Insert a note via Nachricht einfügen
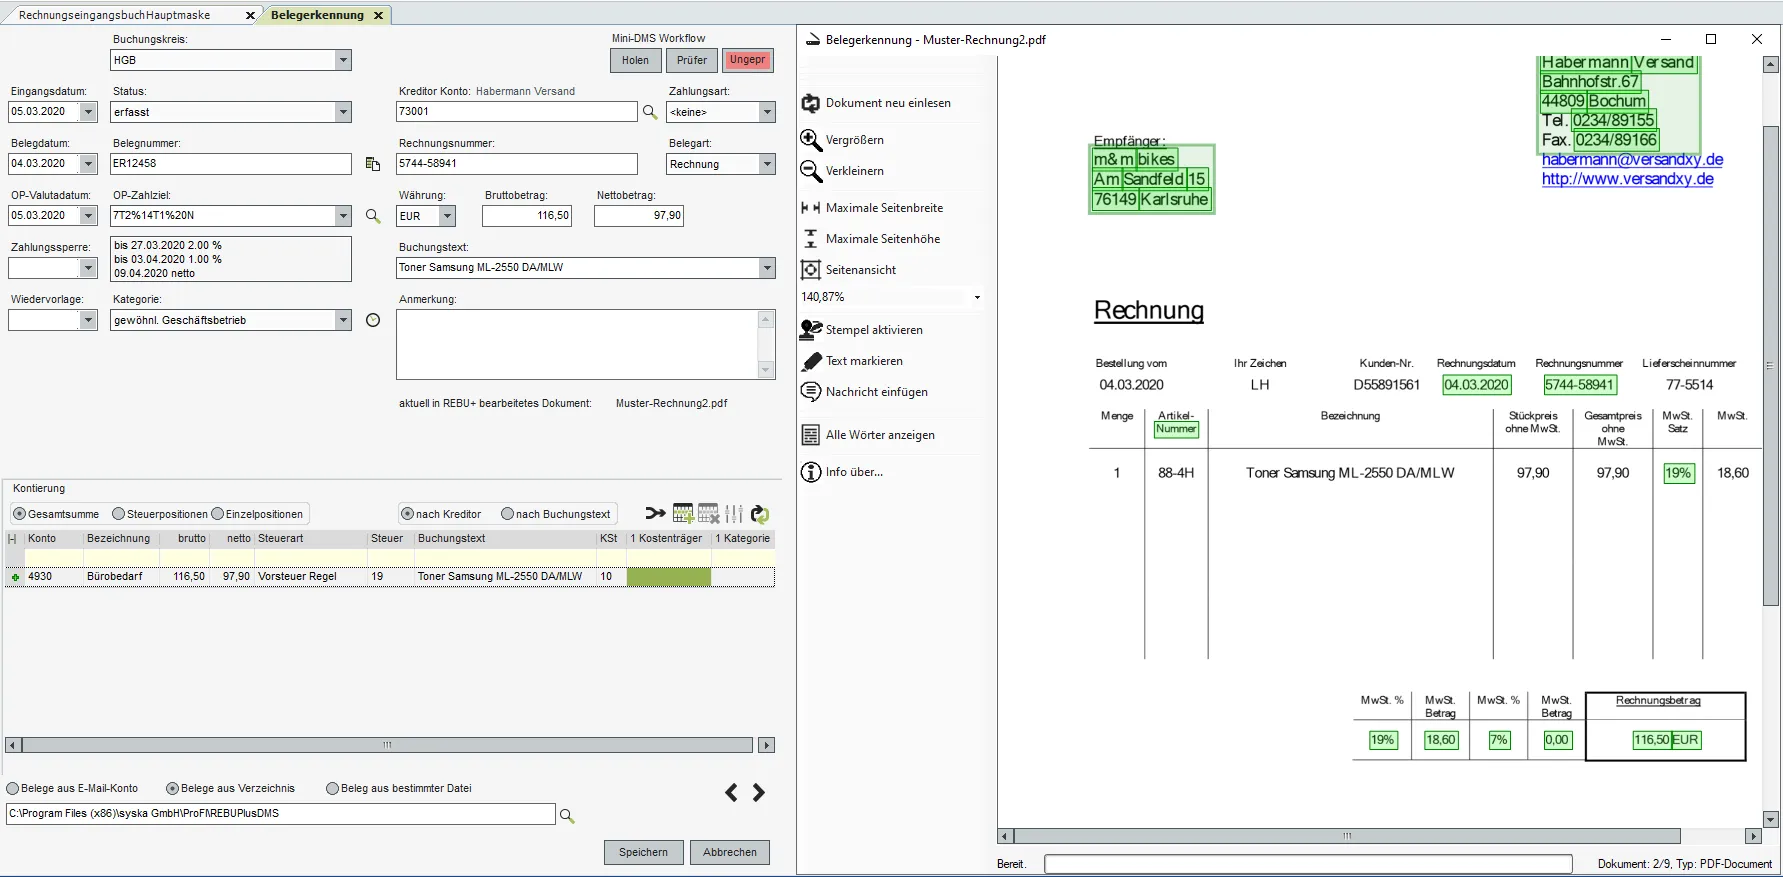 (811, 392)
